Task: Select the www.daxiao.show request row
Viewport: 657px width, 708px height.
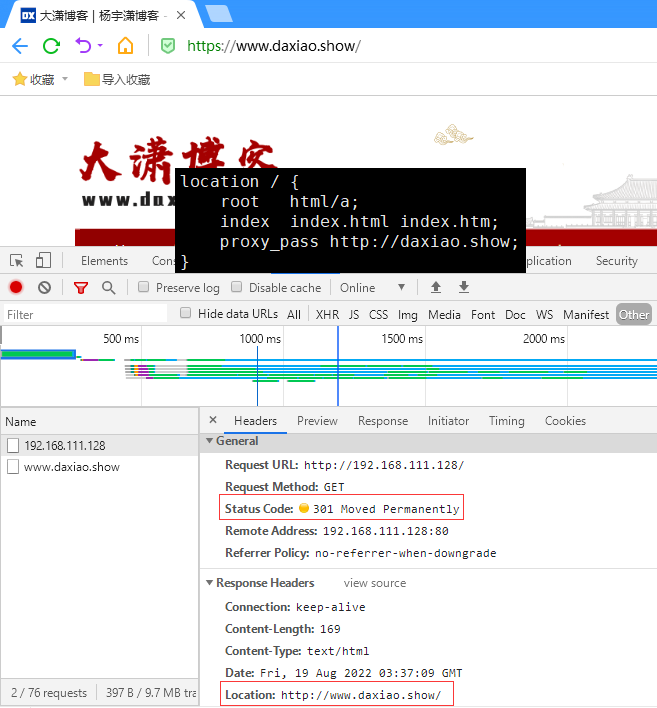Action: click(x=99, y=467)
